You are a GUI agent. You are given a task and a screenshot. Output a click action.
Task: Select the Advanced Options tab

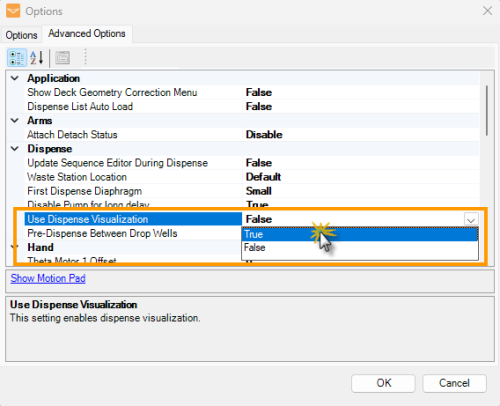pyautogui.click(x=87, y=34)
